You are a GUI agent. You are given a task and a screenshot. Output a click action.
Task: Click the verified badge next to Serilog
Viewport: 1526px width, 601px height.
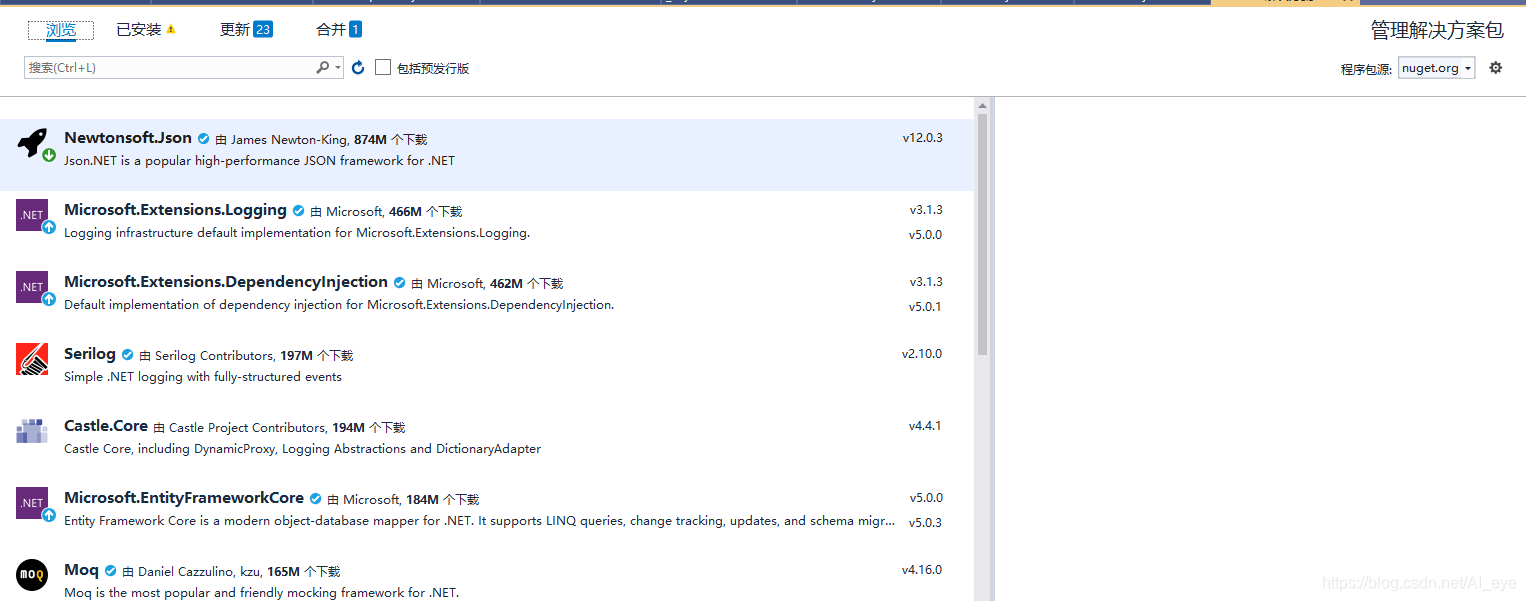click(127, 355)
